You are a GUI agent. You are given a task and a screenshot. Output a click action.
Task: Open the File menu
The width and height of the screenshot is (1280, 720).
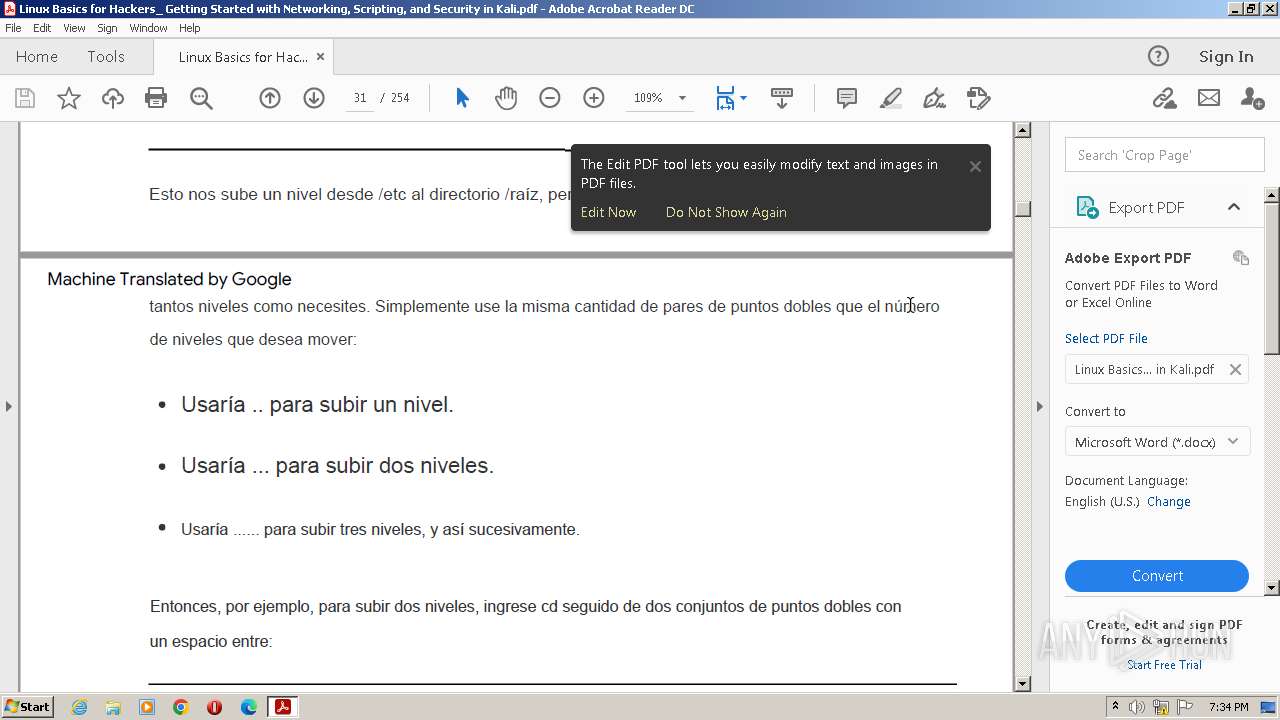point(13,28)
